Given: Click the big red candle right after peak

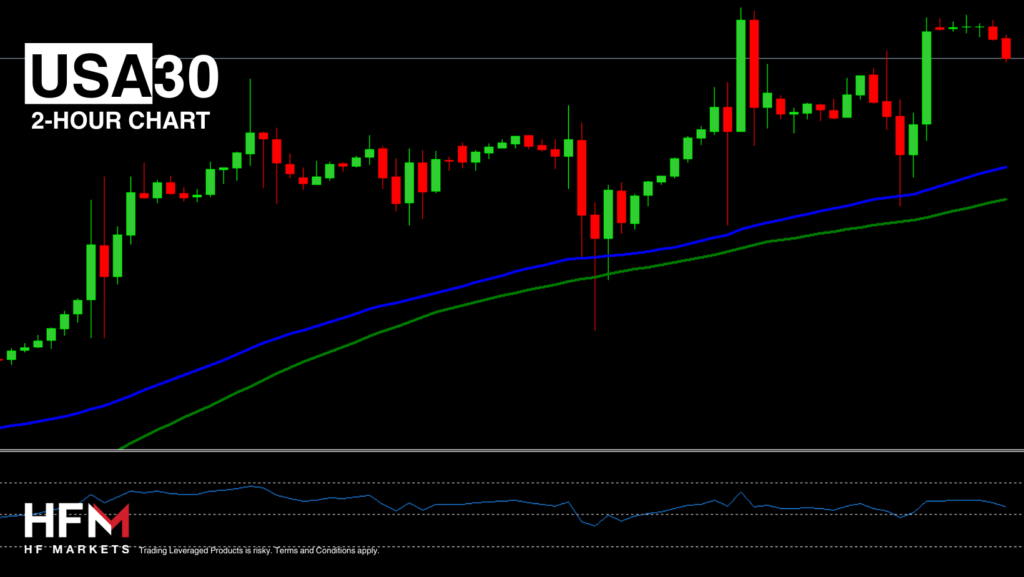Looking at the screenshot, I should coord(753,63).
